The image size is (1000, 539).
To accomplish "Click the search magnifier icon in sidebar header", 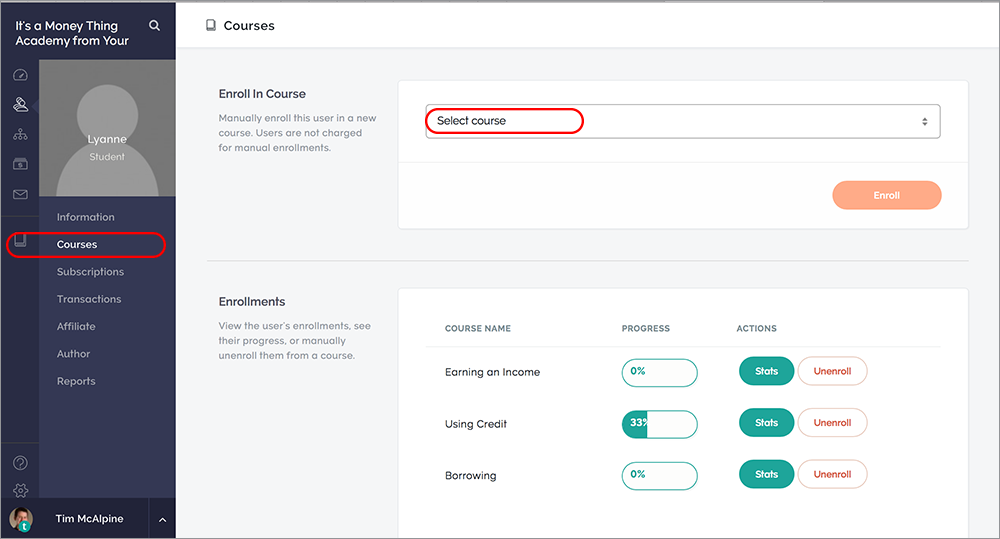I will click(x=154, y=26).
